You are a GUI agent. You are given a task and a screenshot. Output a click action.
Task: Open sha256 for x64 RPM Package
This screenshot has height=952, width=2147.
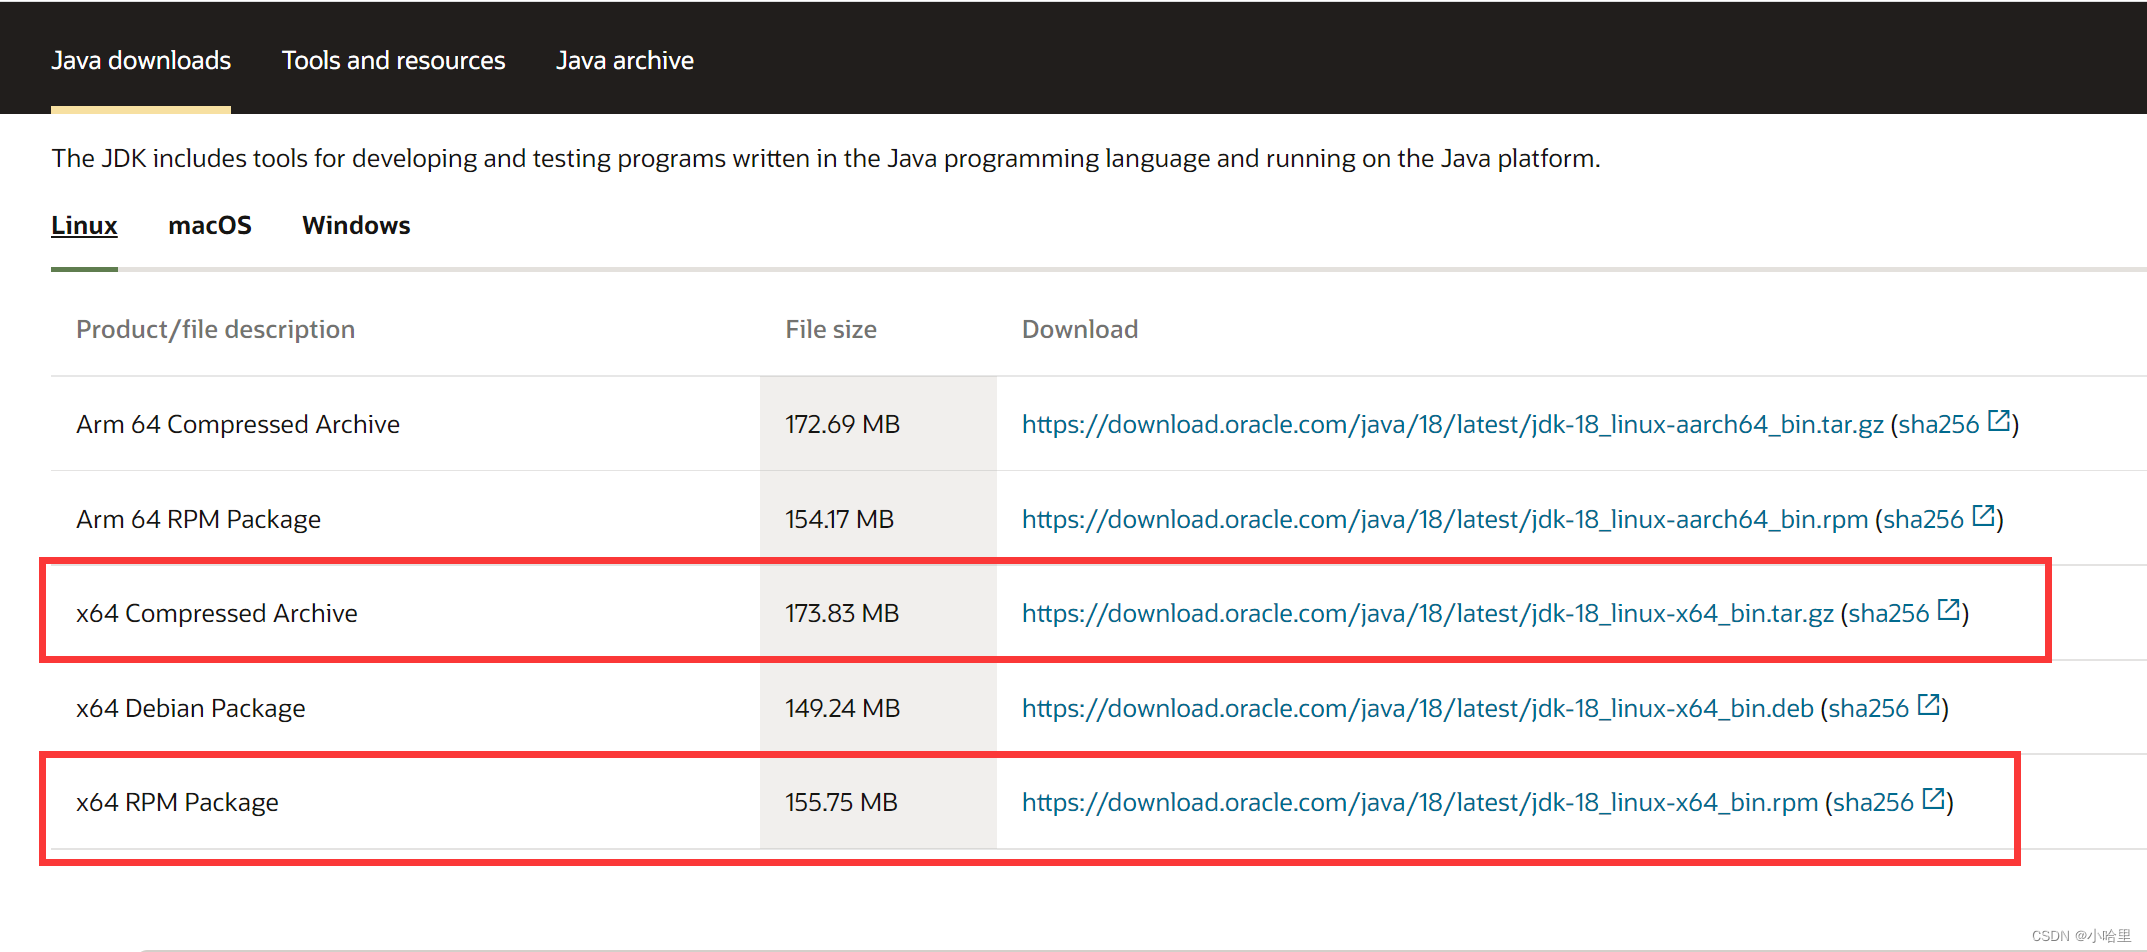pyautogui.click(x=1873, y=802)
